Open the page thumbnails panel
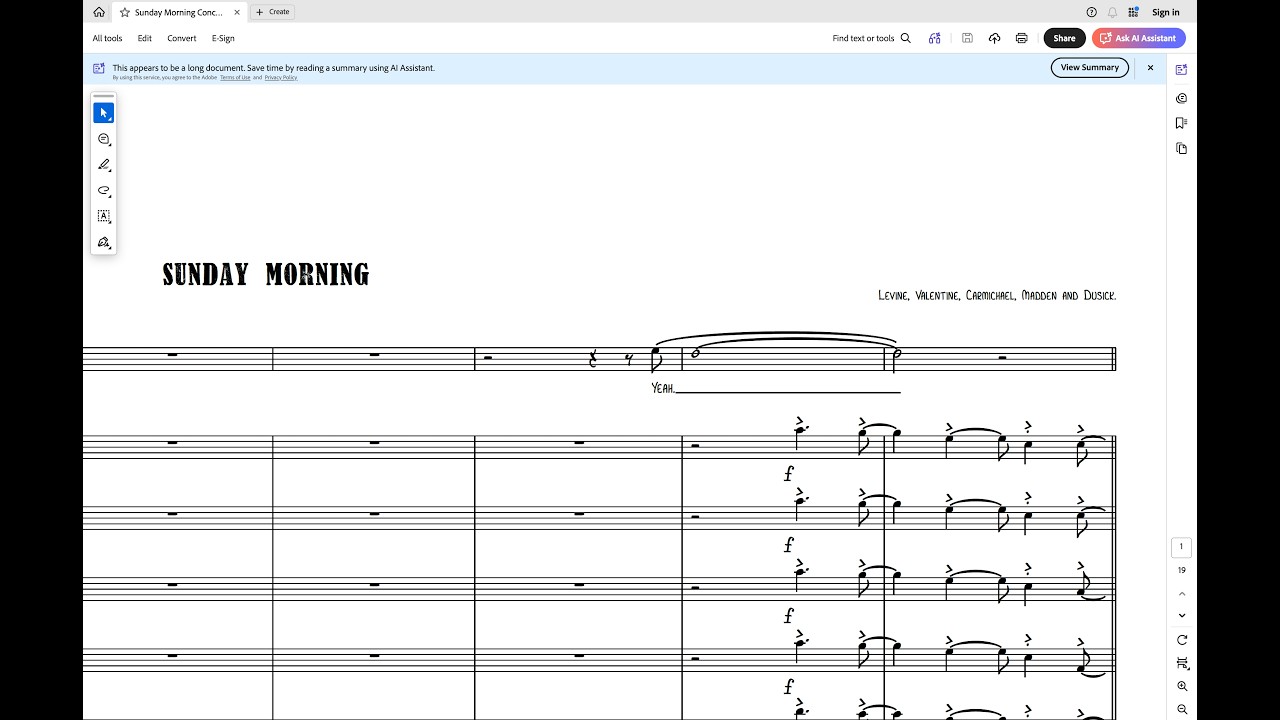The width and height of the screenshot is (1280, 720). coord(1181,148)
